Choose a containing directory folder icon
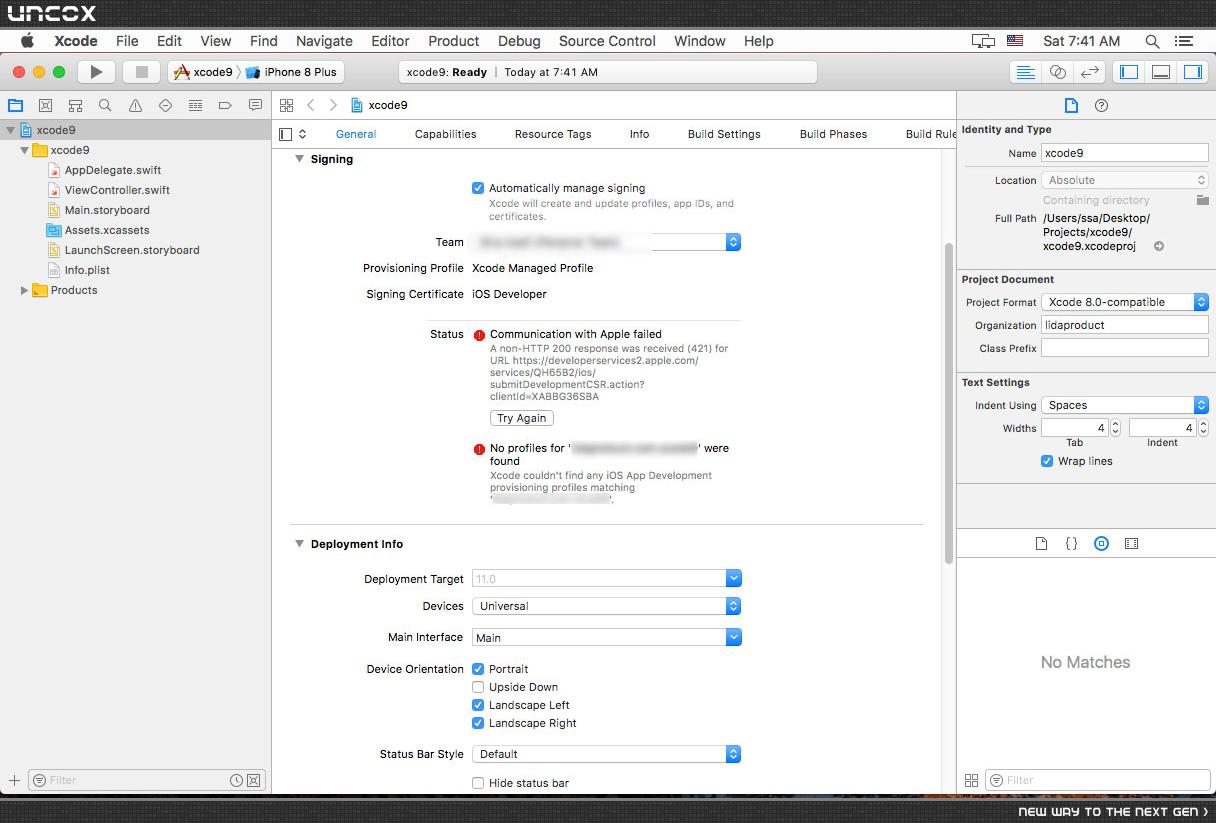Screen dimensions: 1216x823 [x=1202, y=200]
